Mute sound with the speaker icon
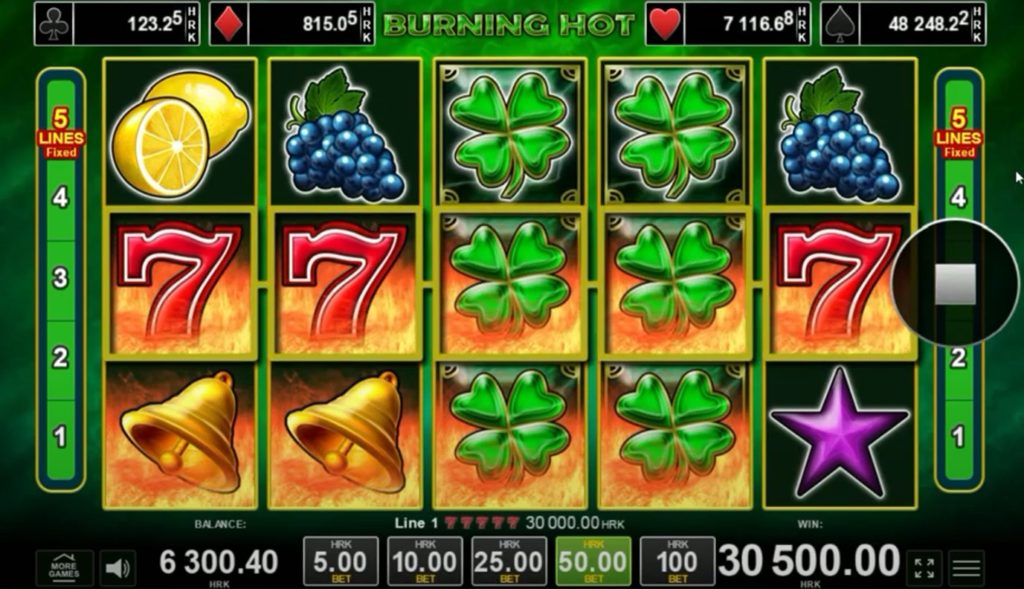 click(x=118, y=568)
